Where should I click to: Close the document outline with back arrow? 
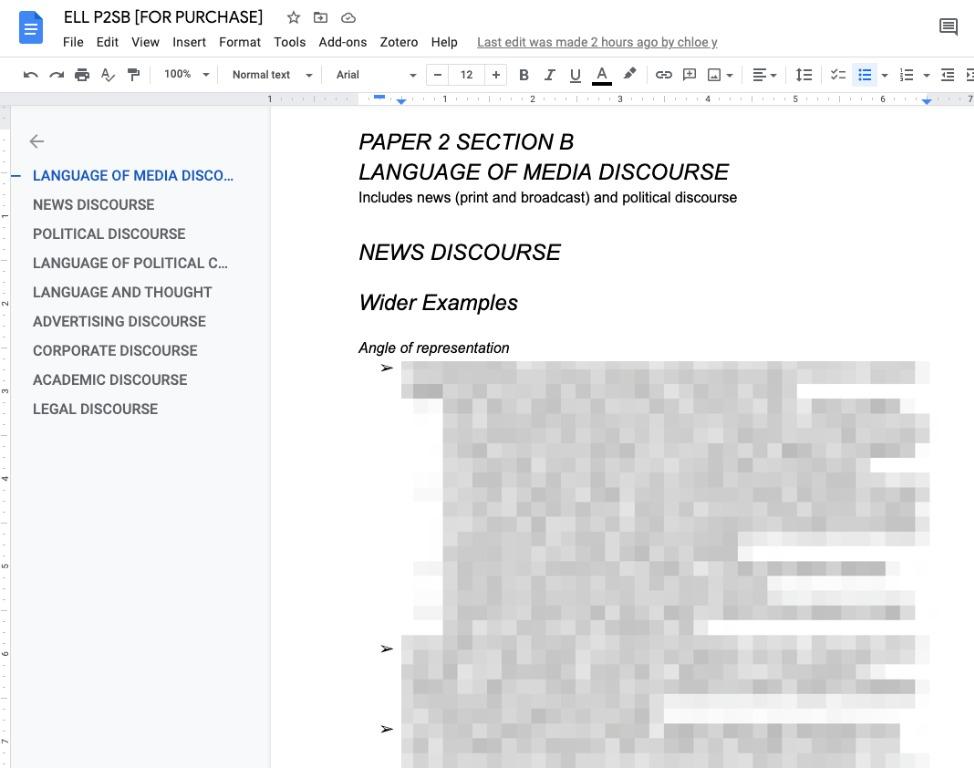coord(37,141)
